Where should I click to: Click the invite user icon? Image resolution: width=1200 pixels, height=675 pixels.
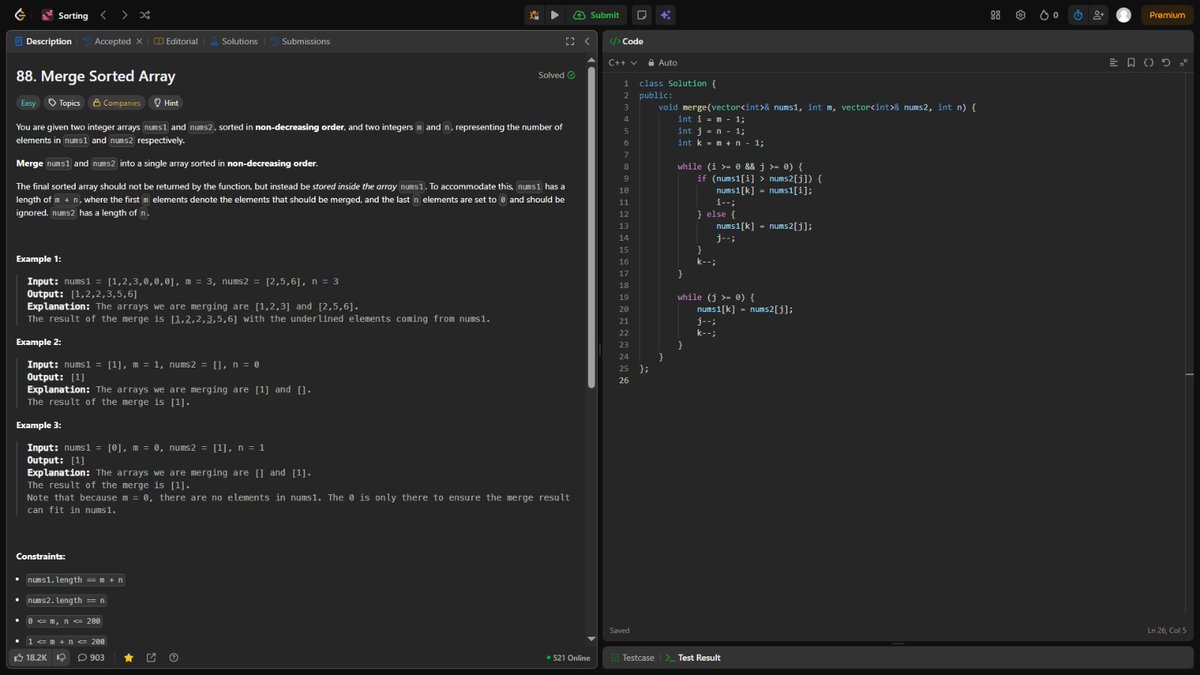1099,15
